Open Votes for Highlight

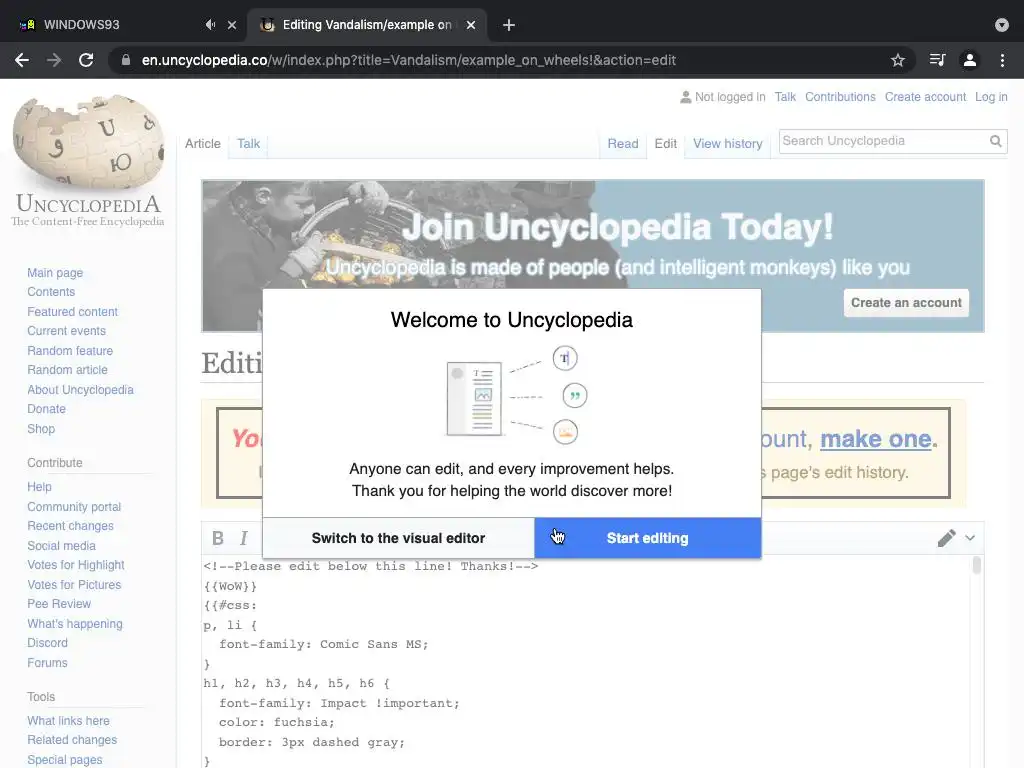pyautogui.click(x=76, y=565)
